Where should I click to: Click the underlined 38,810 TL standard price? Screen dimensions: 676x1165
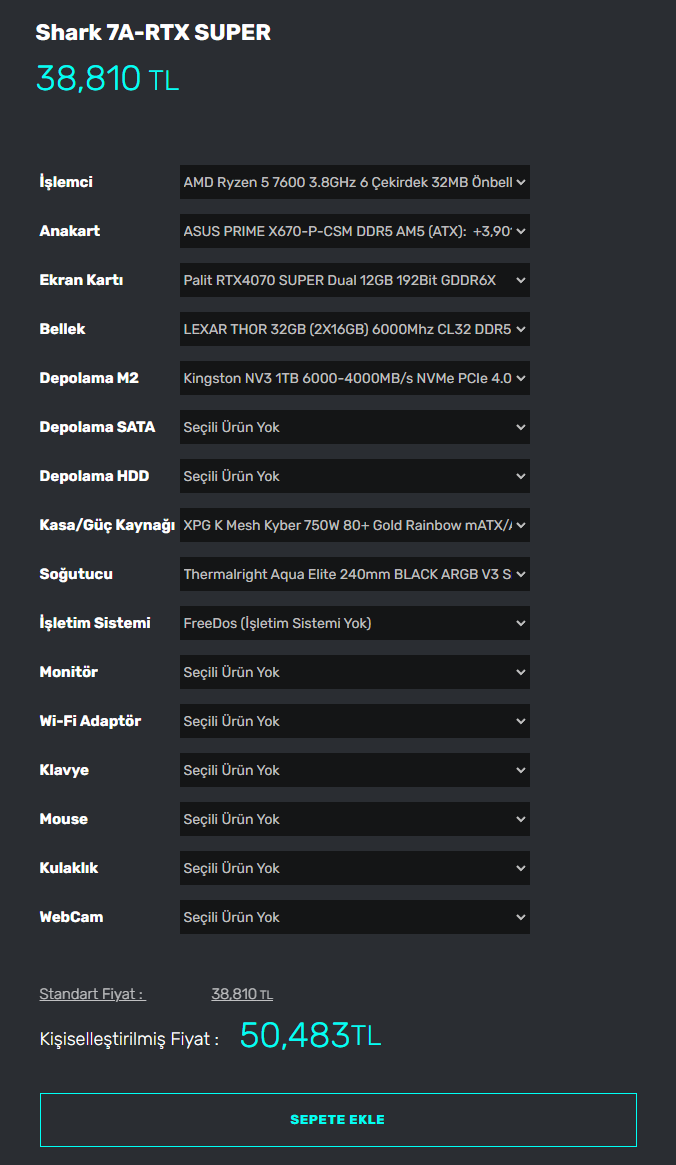pyautogui.click(x=241, y=994)
